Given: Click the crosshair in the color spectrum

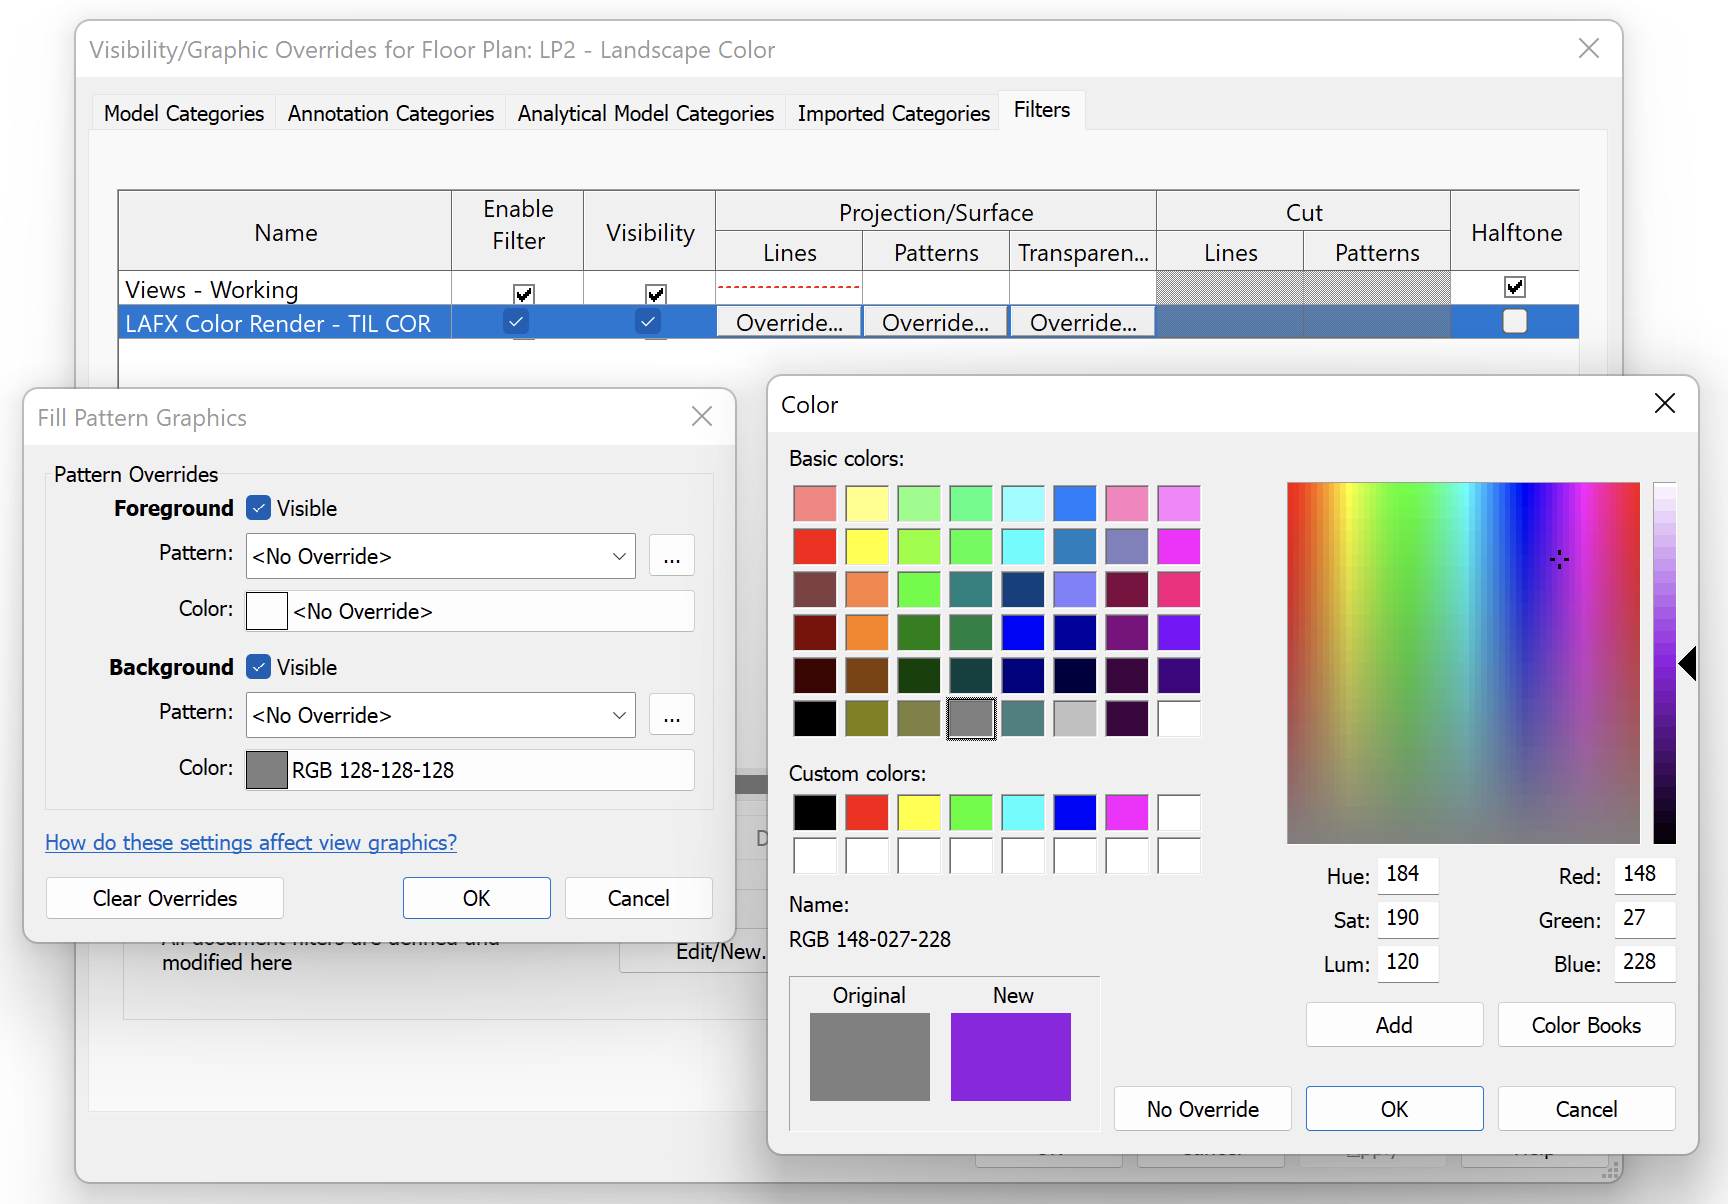Looking at the screenshot, I should 1559,560.
